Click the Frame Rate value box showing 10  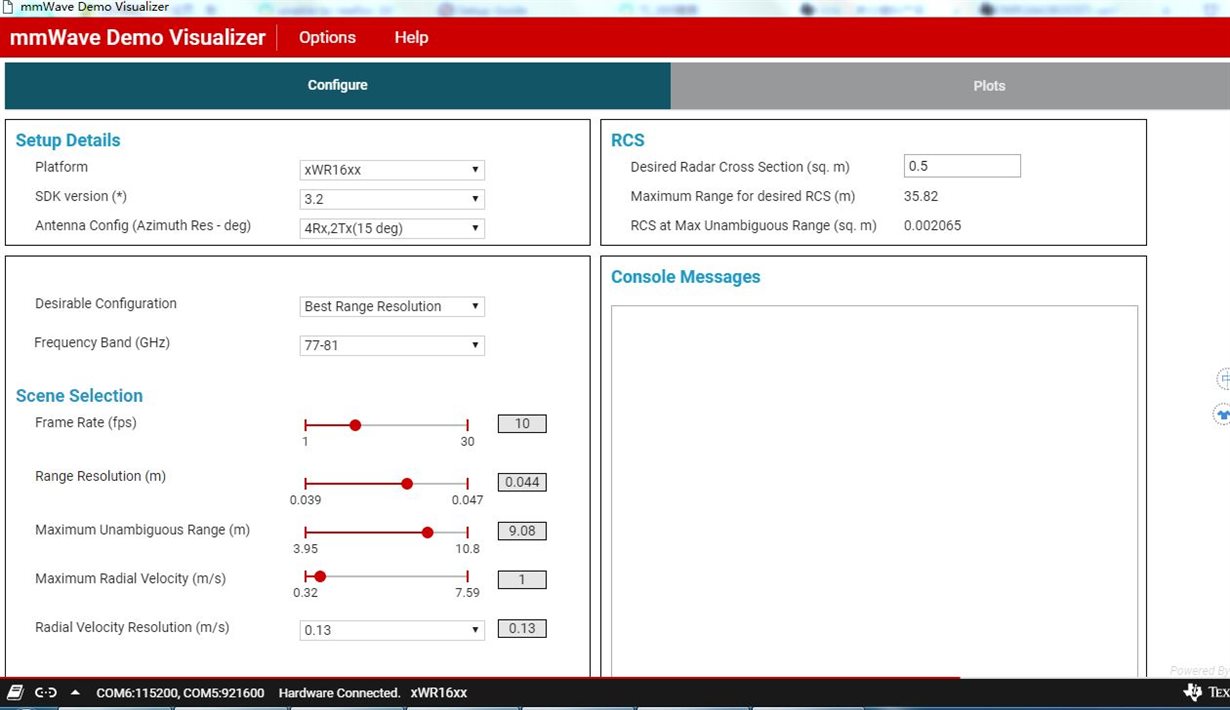[522, 424]
